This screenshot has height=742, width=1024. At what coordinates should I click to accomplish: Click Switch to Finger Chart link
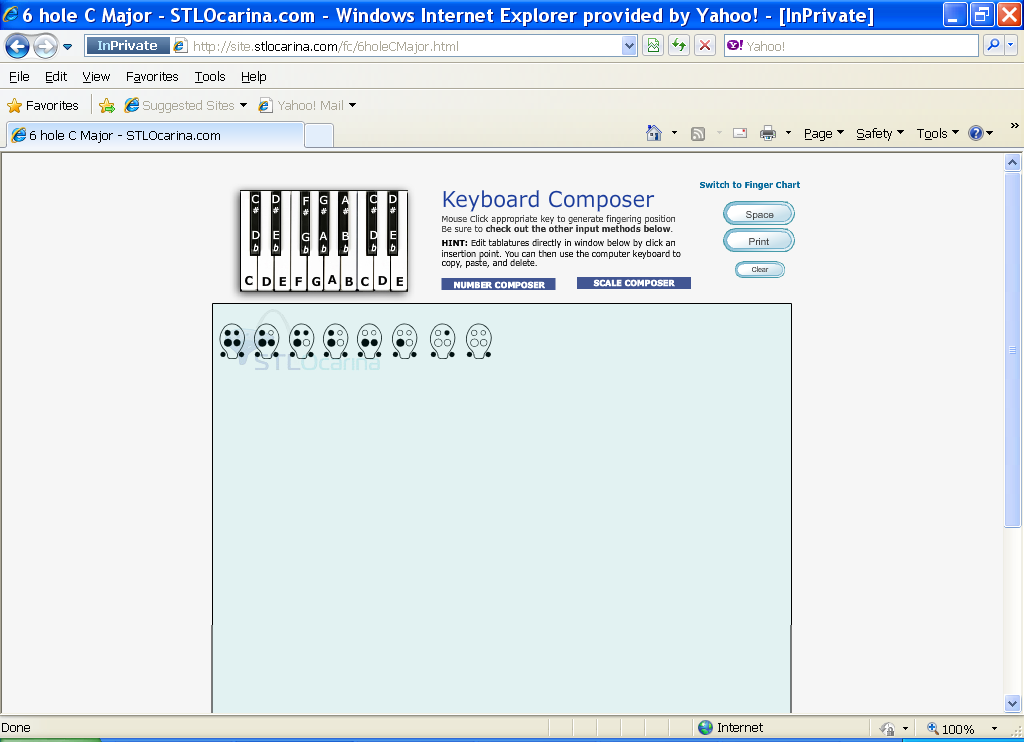coord(750,185)
